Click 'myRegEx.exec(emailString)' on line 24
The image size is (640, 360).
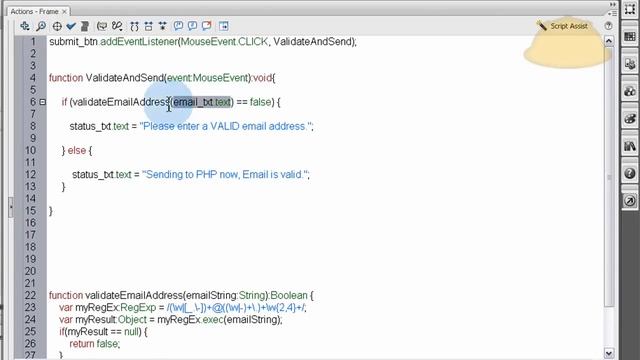[218, 320]
